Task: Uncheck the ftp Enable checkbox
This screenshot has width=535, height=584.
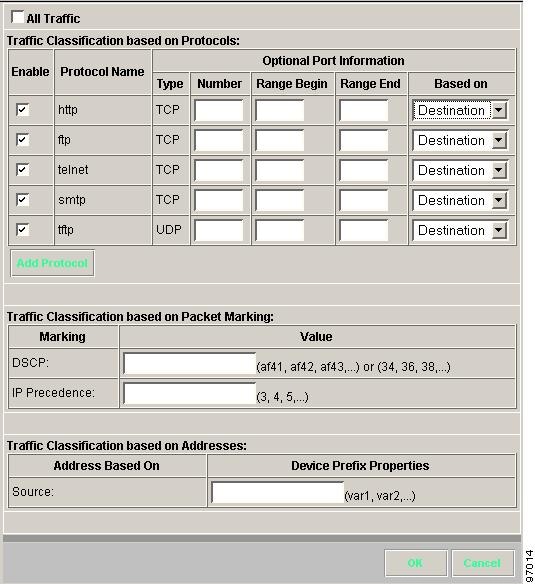Action: click(x=22, y=140)
